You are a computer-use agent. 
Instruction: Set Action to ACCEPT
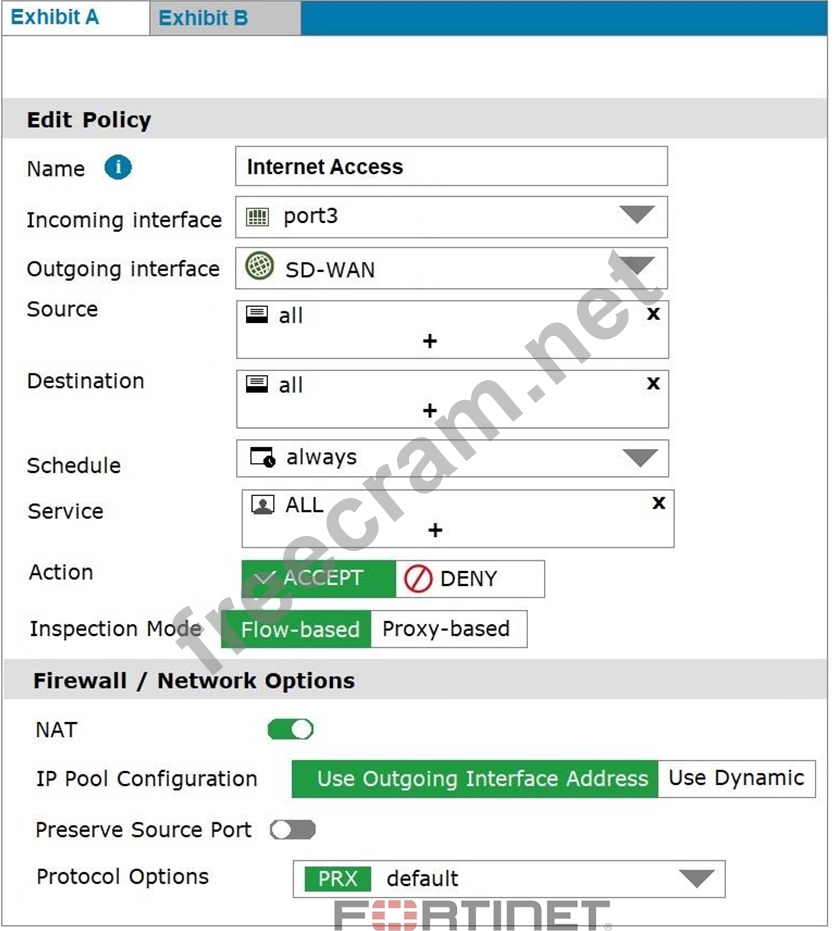point(318,578)
